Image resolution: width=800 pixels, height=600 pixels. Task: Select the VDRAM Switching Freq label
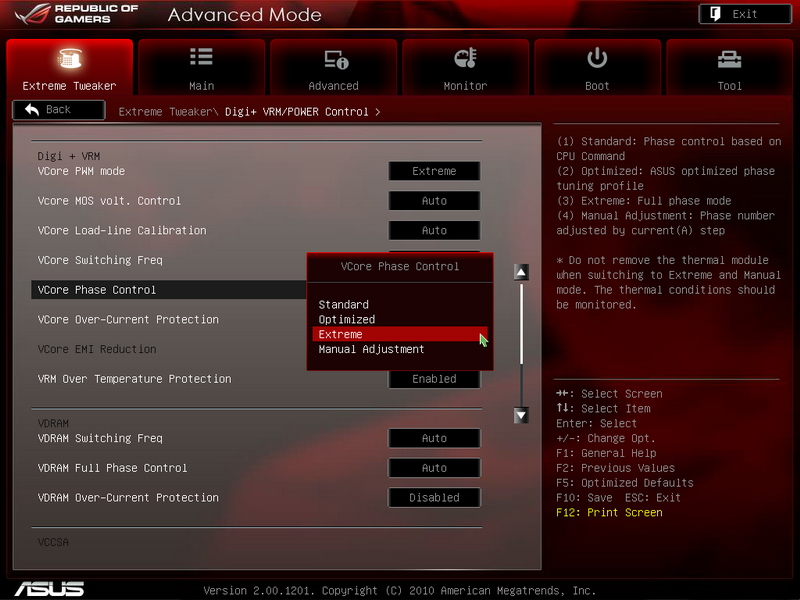click(100, 438)
